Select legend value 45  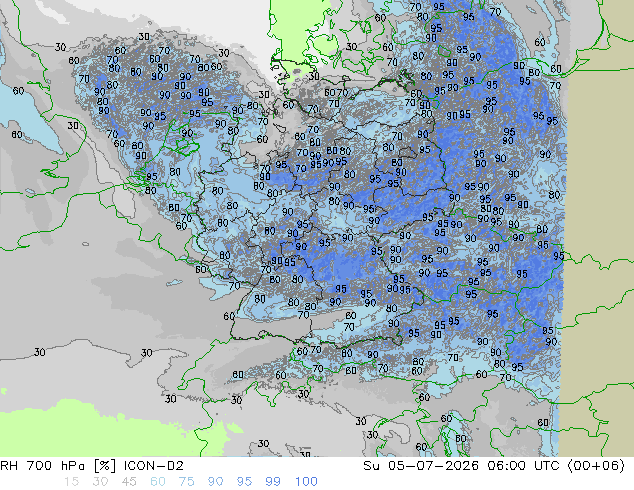click(x=129, y=482)
